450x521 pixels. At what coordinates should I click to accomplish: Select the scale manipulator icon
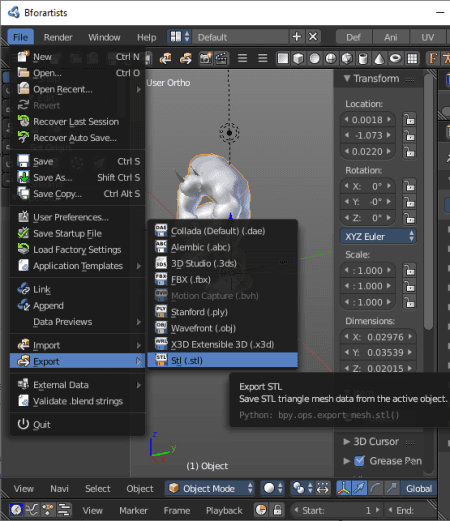pos(392,488)
